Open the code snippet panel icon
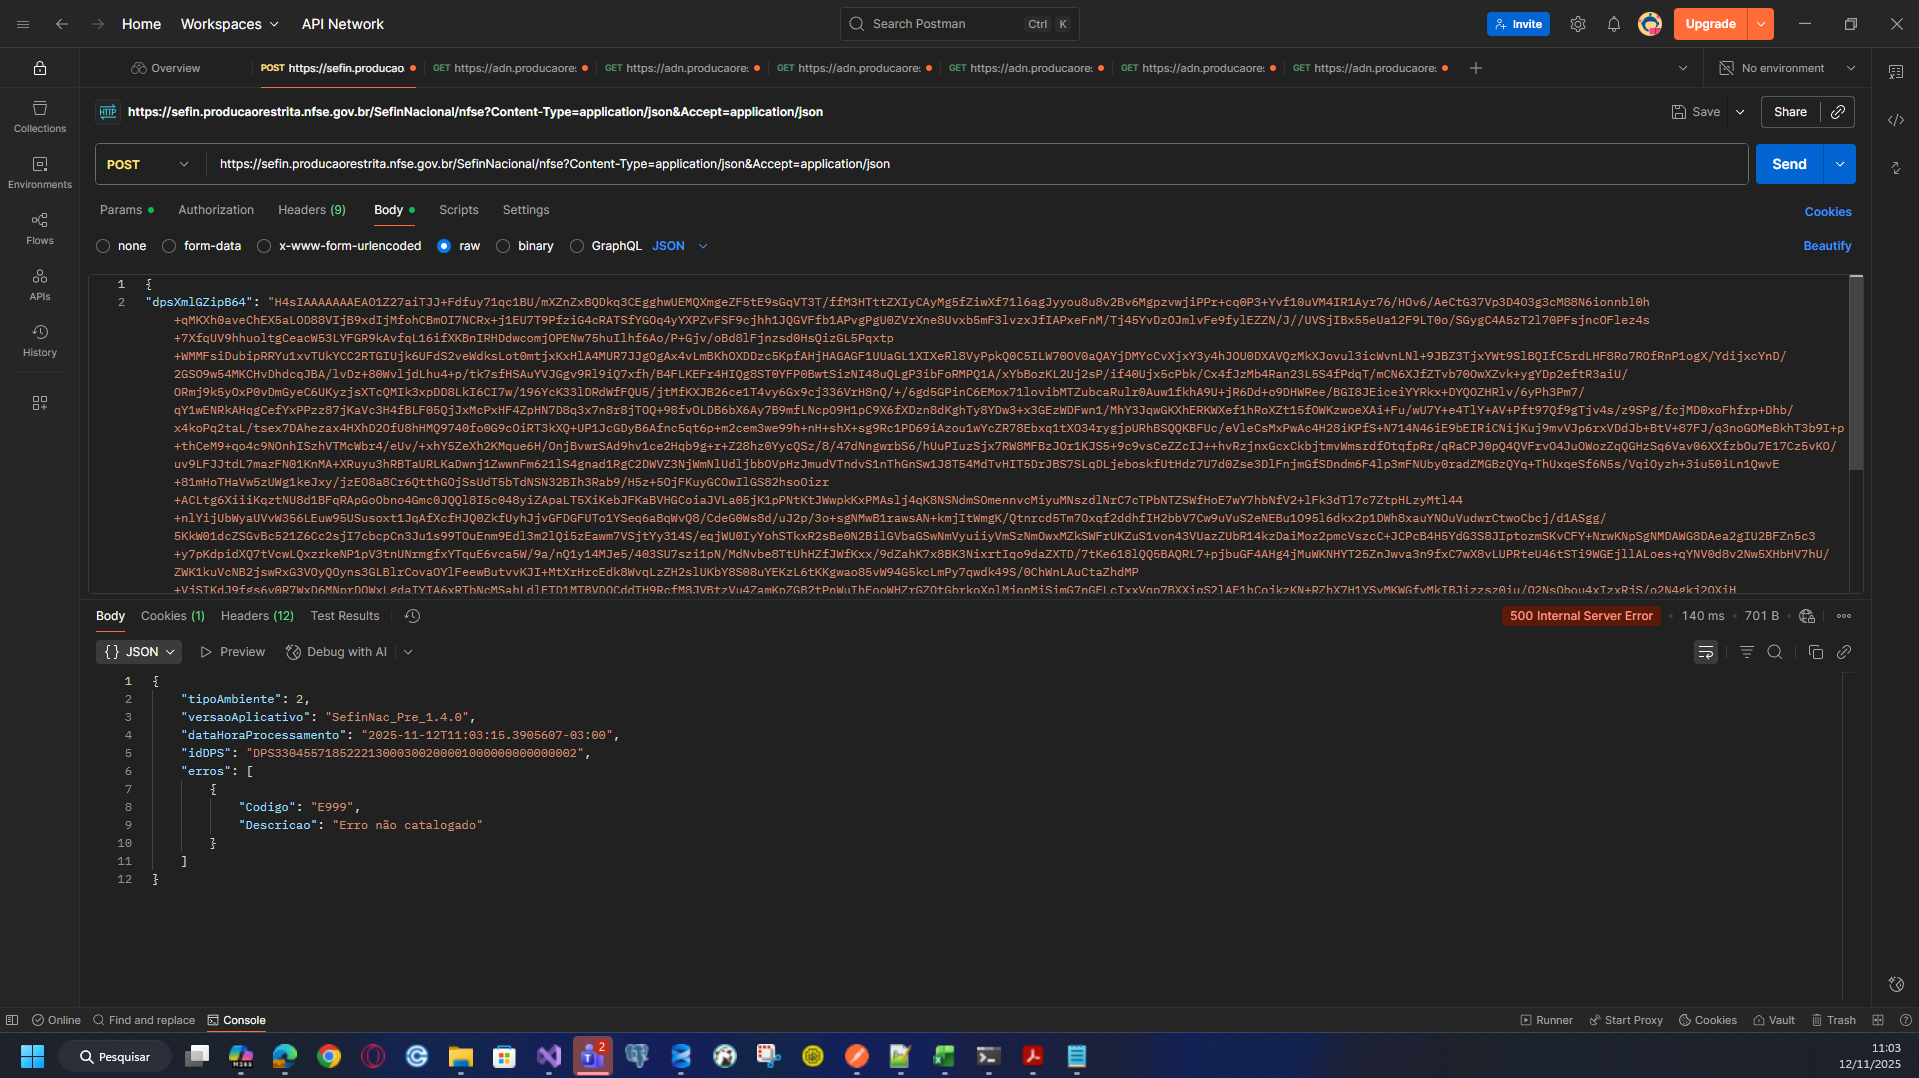 tap(1895, 120)
